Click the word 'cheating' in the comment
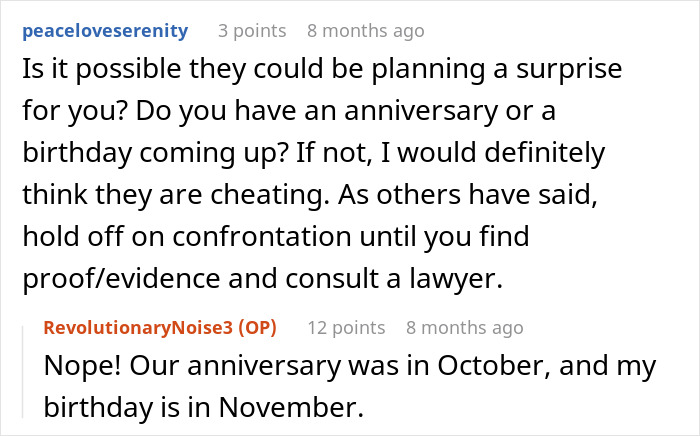700x436 pixels. (x=267, y=195)
